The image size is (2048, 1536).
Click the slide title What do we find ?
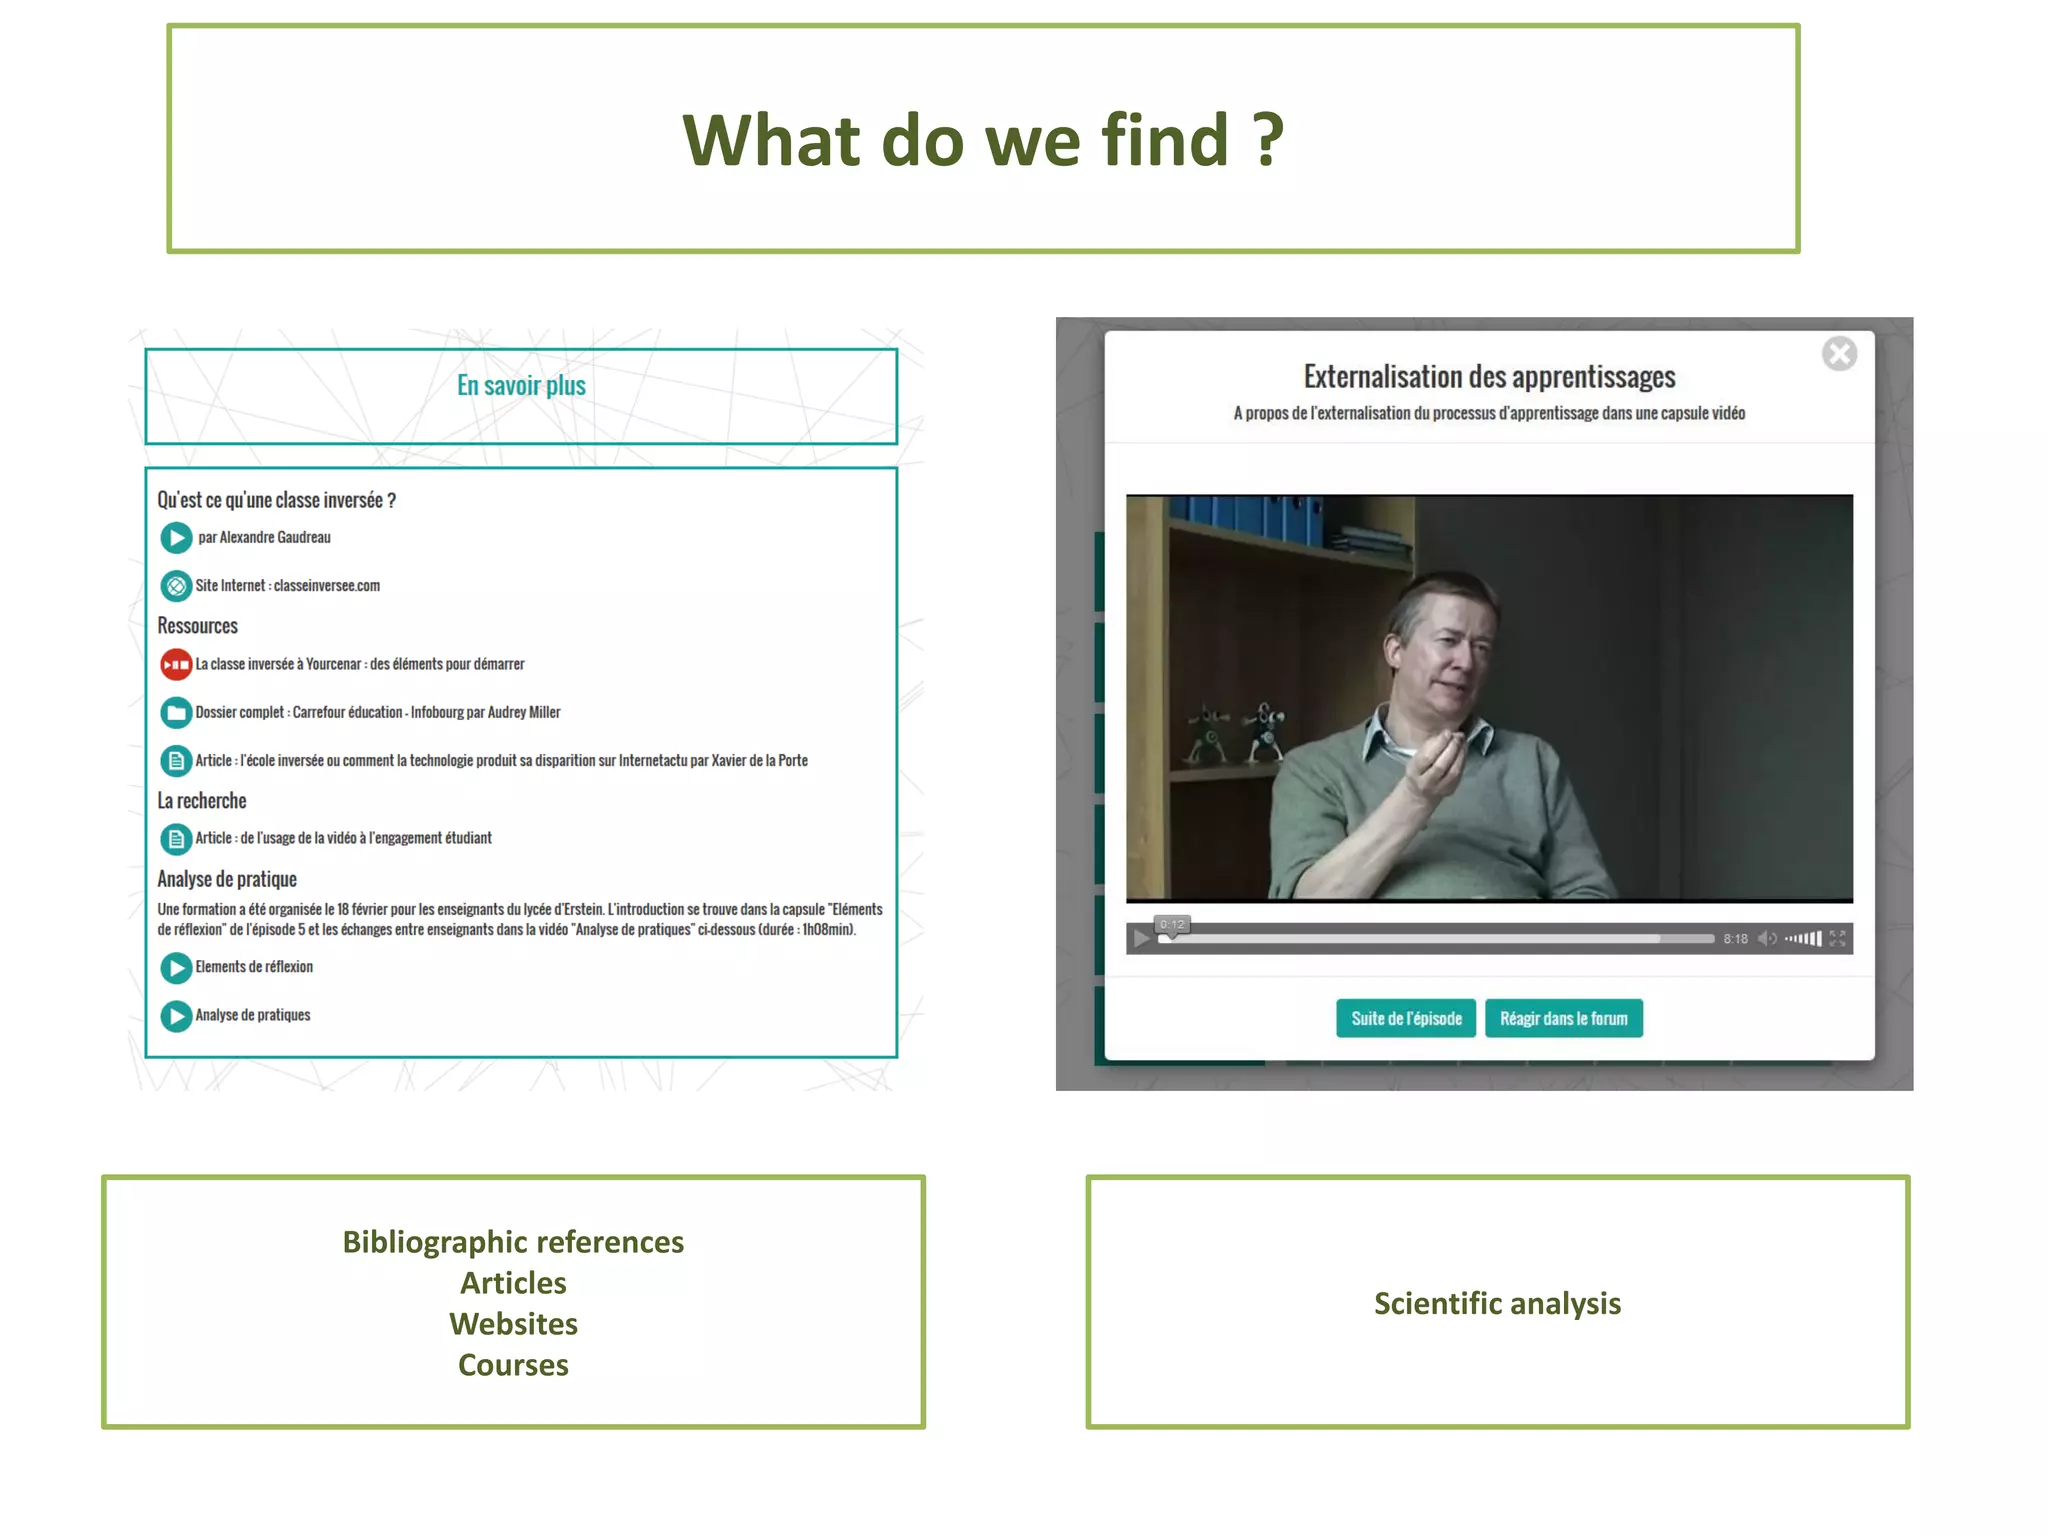(983, 140)
